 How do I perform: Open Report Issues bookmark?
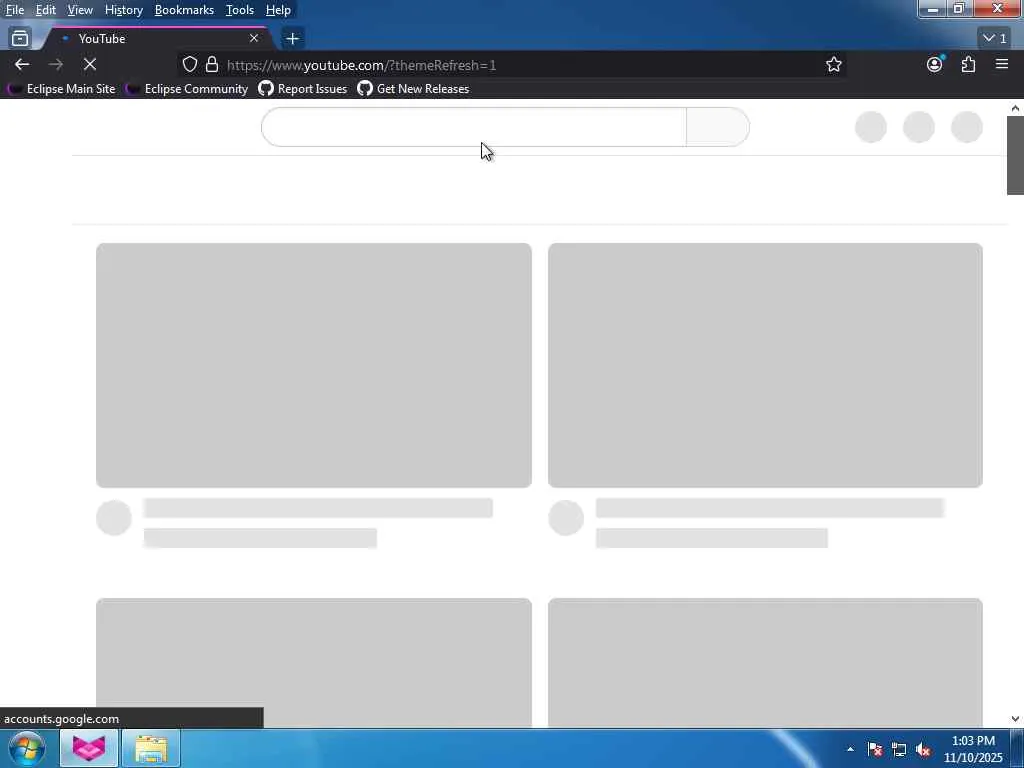coord(302,89)
